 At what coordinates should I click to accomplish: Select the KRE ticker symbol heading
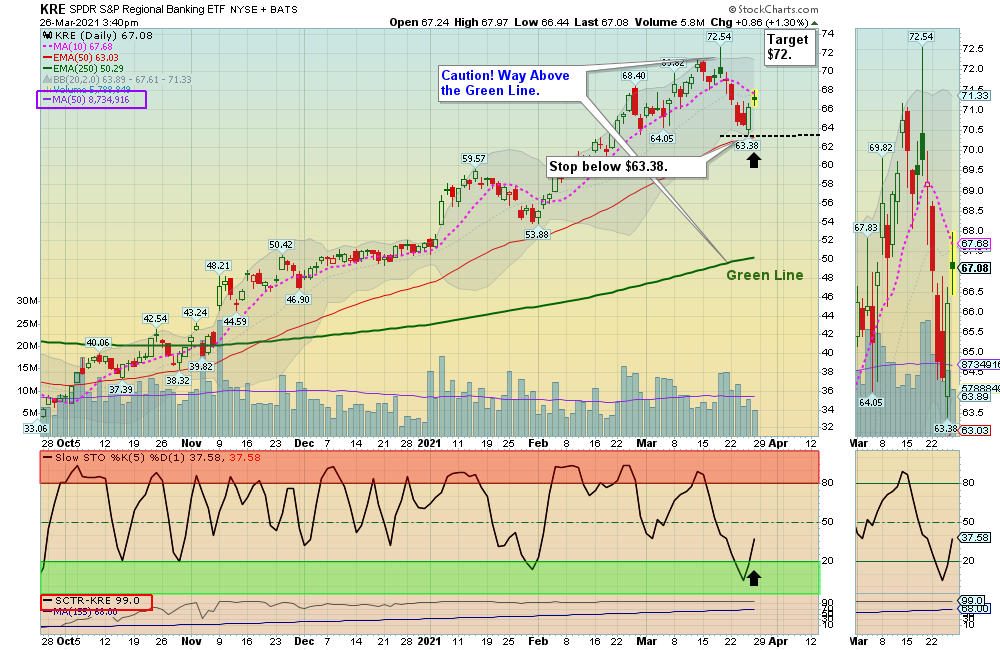point(48,10)
